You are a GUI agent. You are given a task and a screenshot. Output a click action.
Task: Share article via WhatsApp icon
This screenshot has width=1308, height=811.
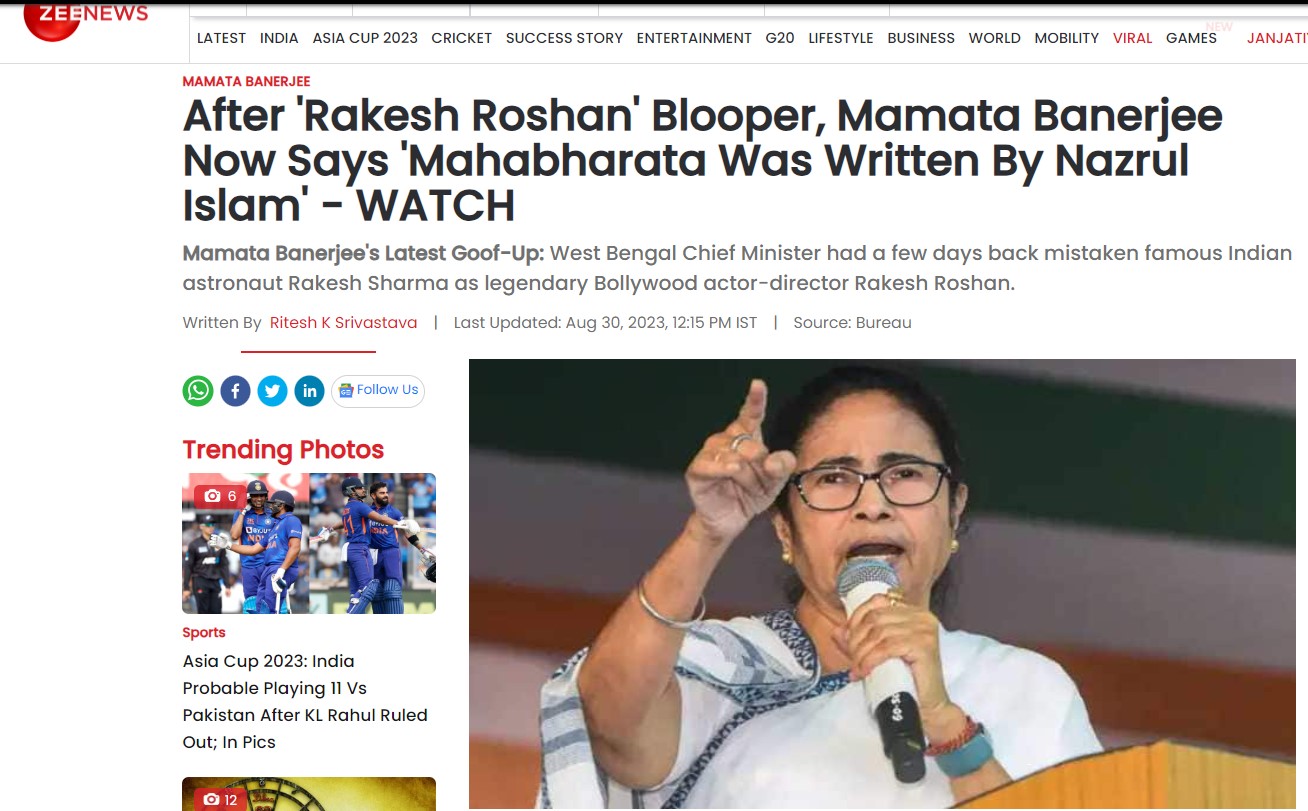tap(198, 390)
